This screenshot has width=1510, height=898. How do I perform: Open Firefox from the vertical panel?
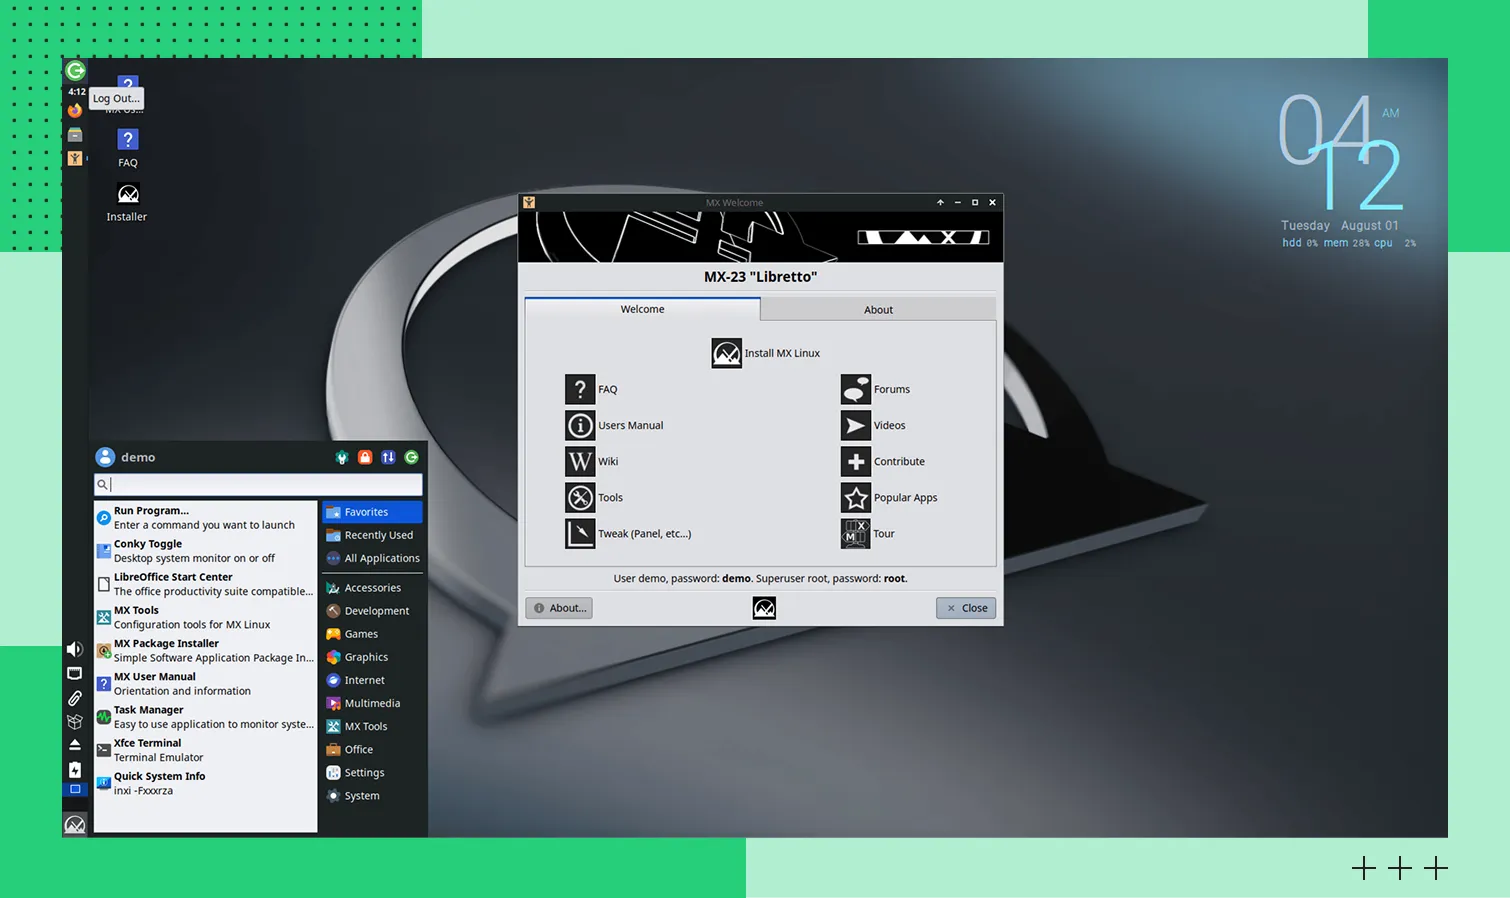click(75, 111)
